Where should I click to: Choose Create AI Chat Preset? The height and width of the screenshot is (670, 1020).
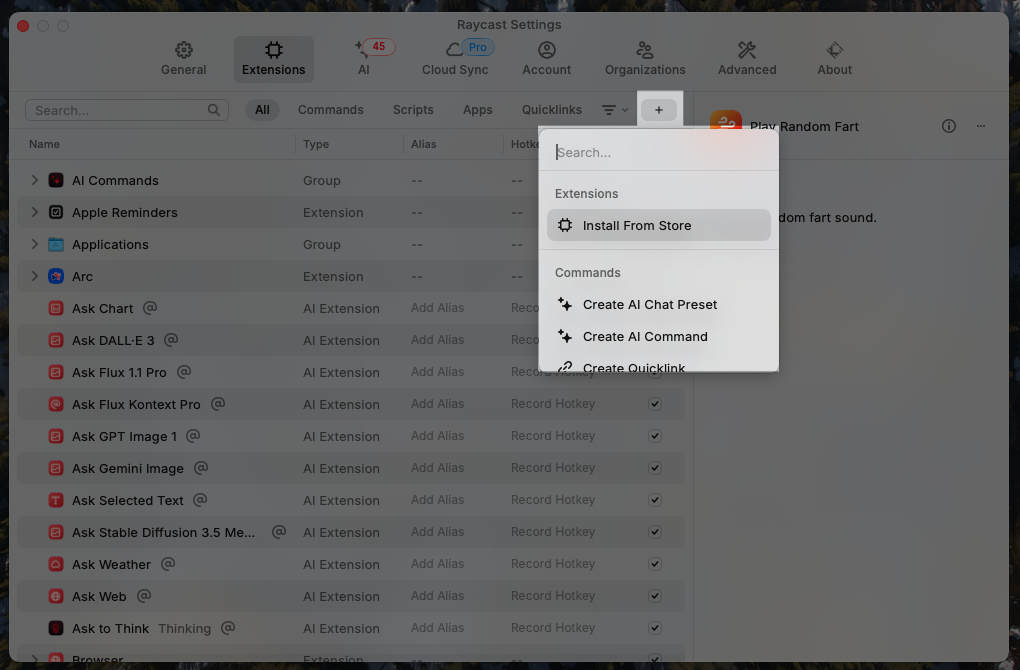658,304
